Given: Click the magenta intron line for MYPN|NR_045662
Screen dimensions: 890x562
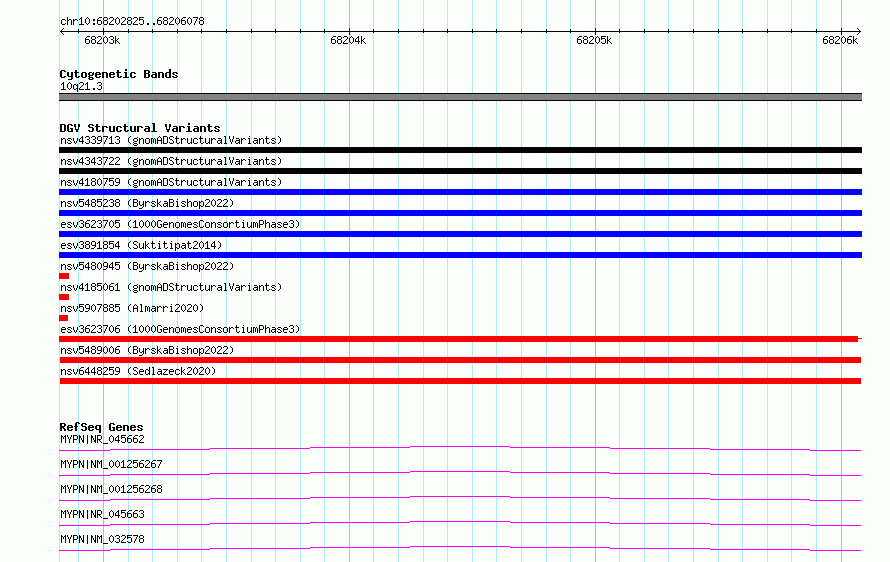Looking at the screenshot, I should click(460, 448).
